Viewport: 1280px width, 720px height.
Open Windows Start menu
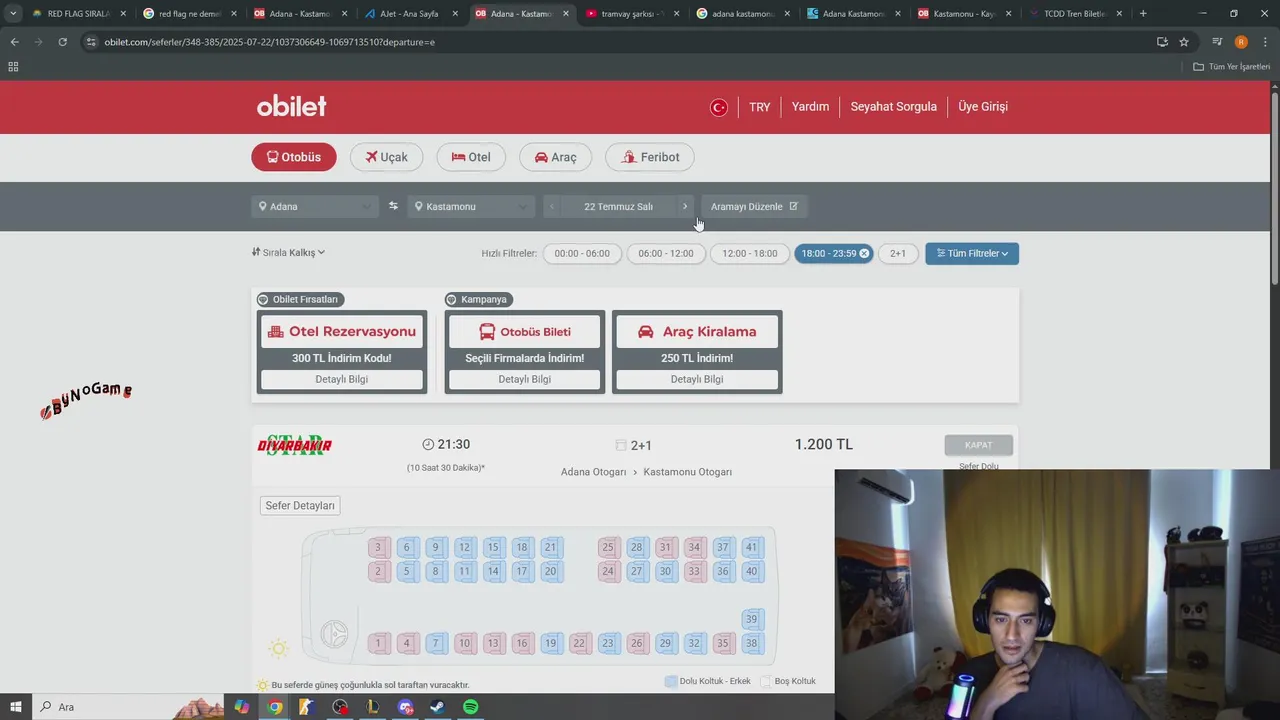[16, 707]
